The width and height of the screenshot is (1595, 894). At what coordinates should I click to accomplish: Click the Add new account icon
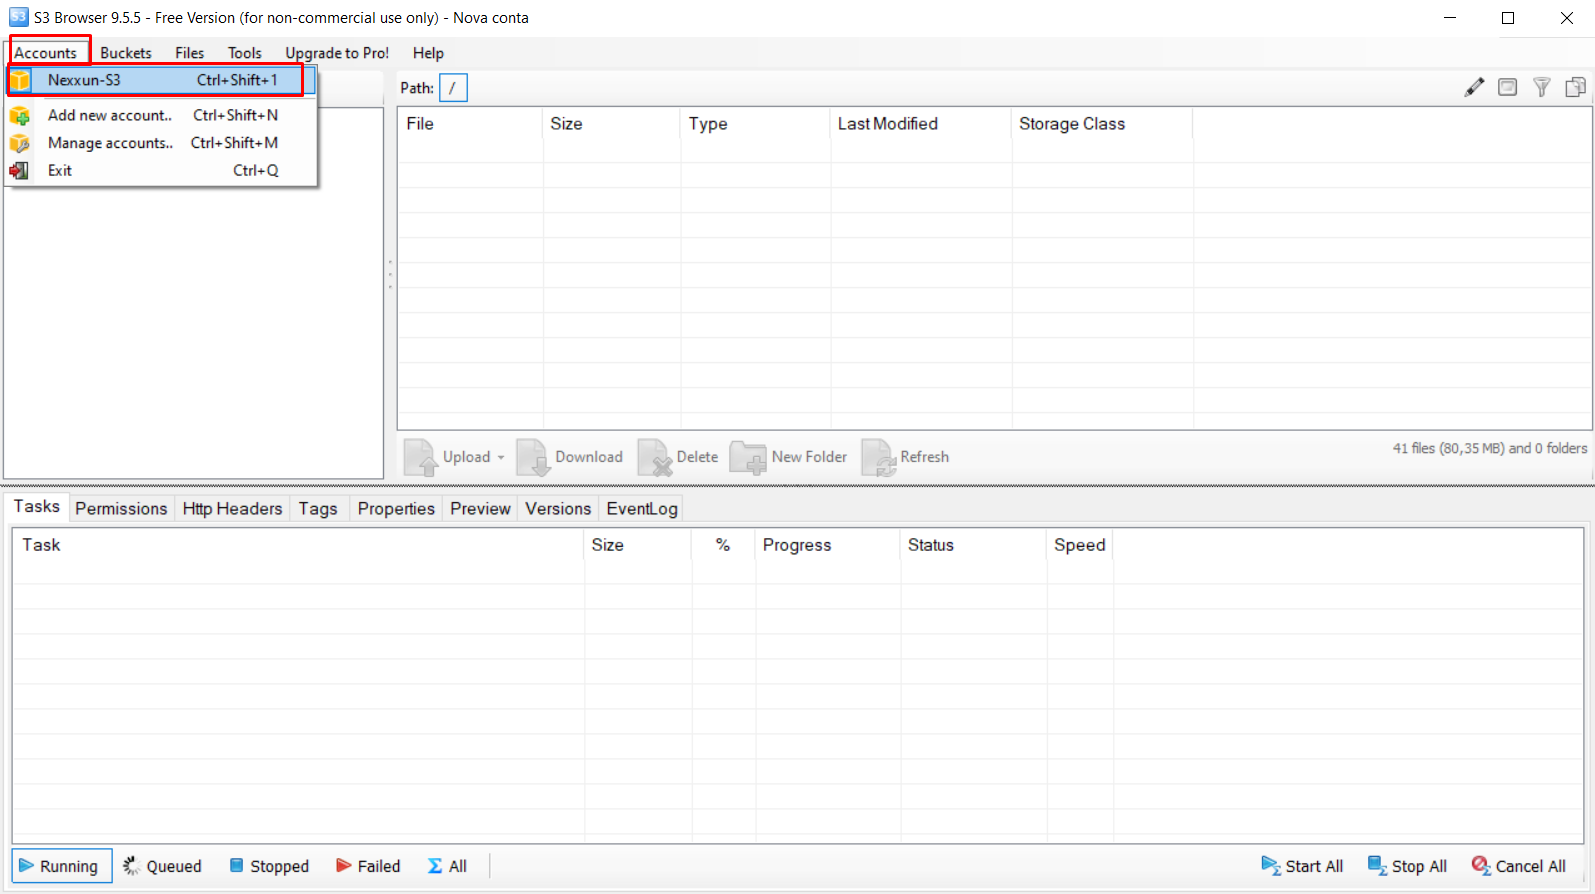[20, 116]
